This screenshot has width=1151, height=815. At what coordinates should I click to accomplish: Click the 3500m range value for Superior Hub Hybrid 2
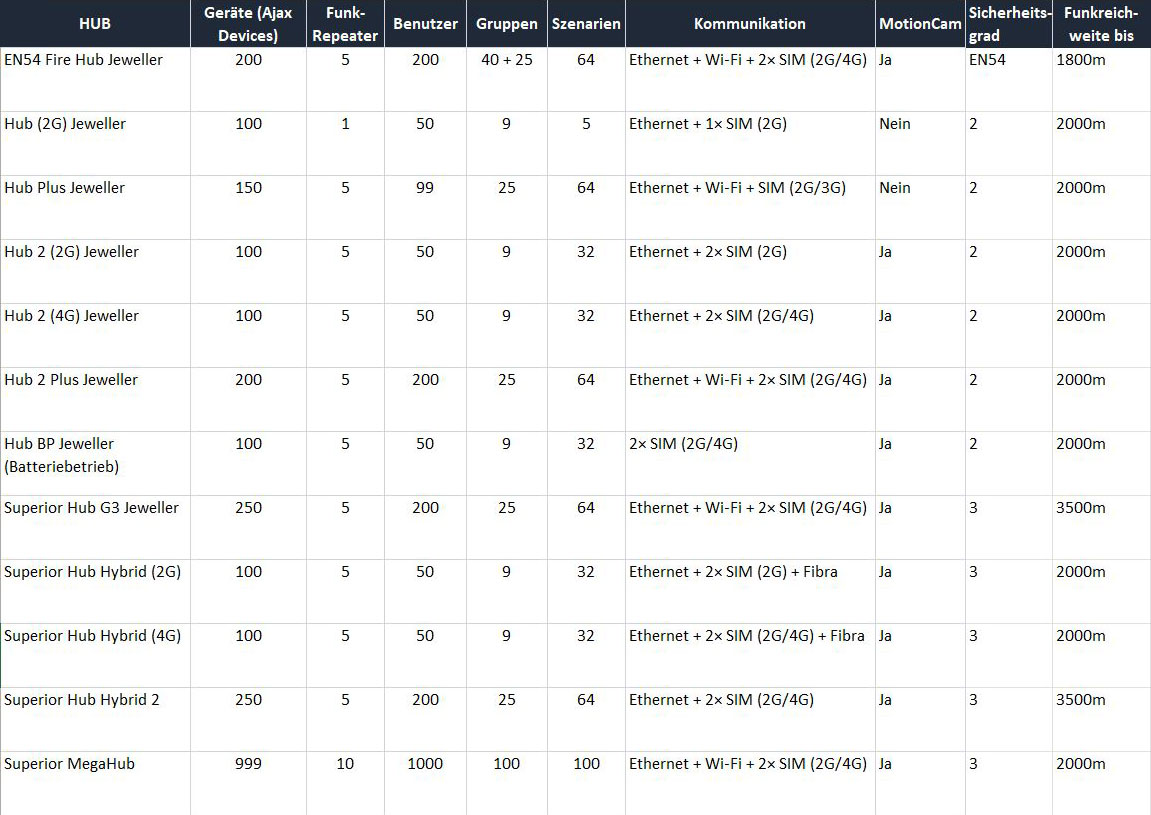coord(1079,700)
